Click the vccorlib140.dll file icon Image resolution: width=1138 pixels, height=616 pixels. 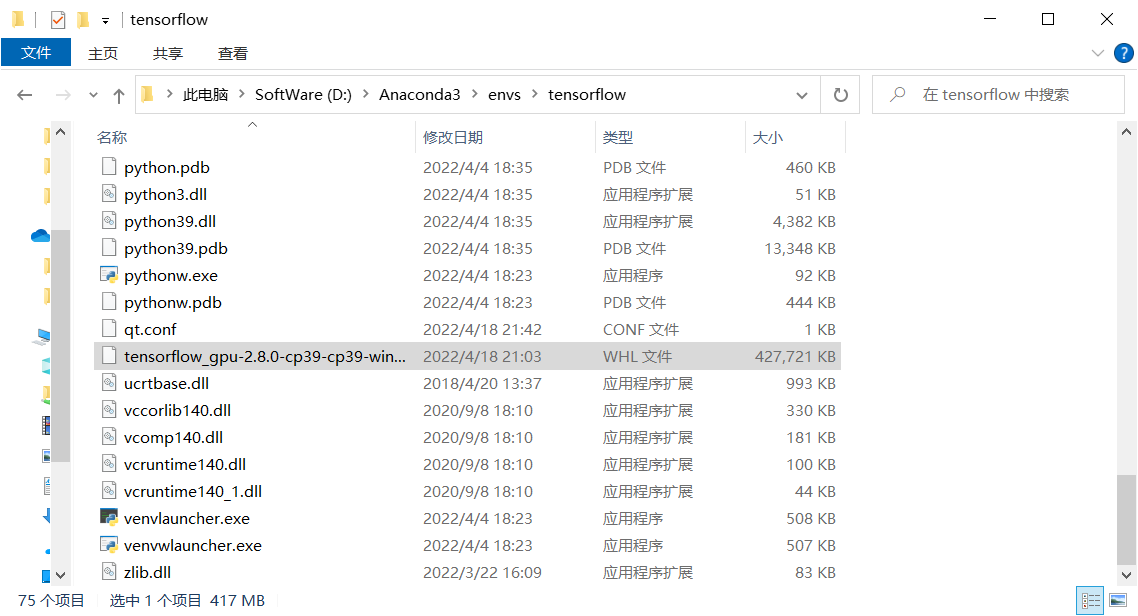pyautogui.click(x=109, y=410)
